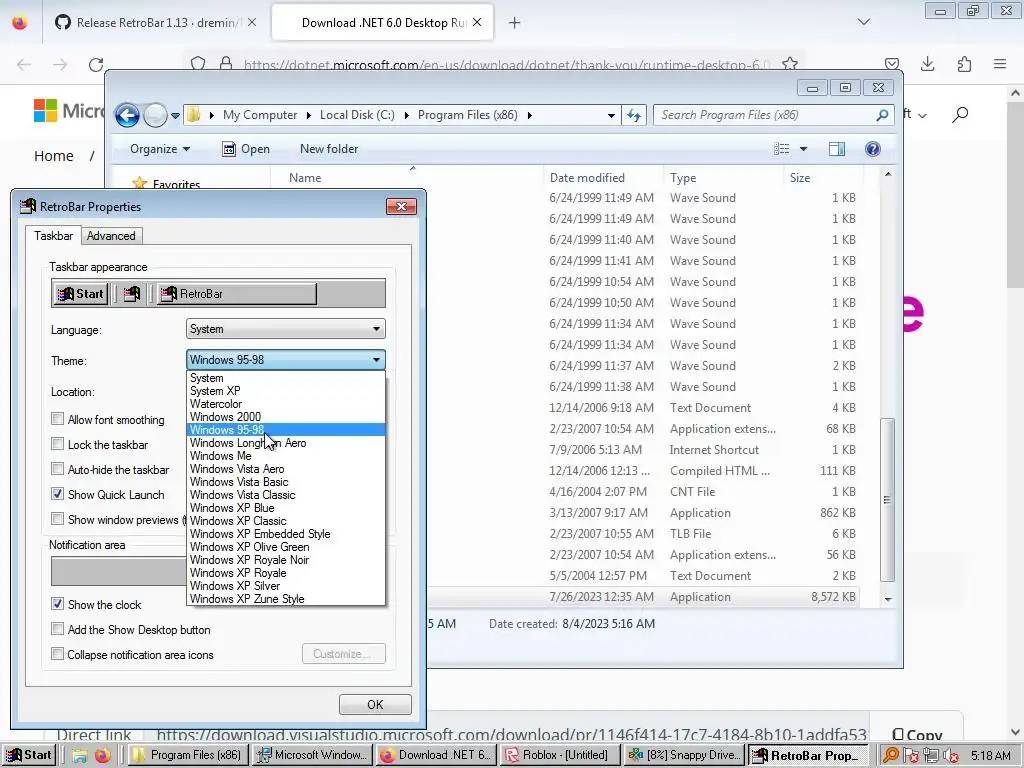Collapse the Theme dropdown arrow
1024x768 pixels.
pyautogui.click(x=376, y=360)
